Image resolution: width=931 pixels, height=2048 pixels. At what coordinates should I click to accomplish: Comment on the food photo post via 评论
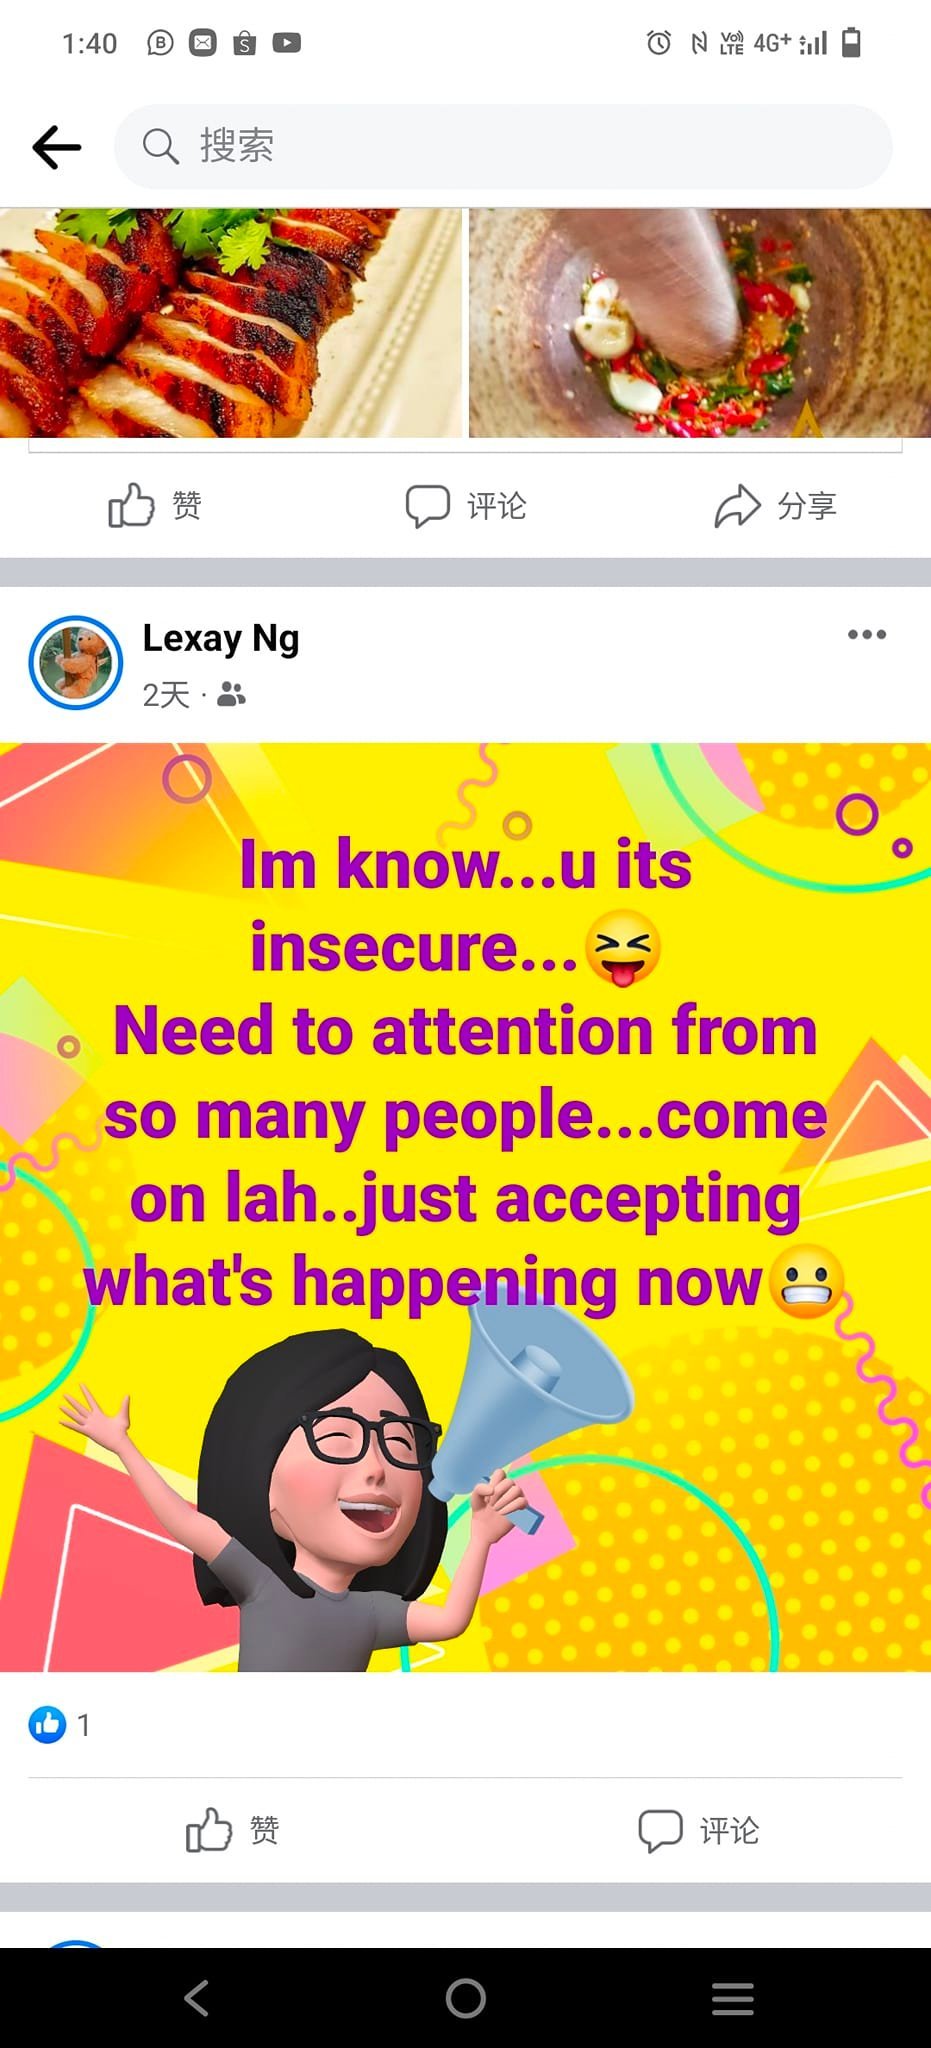[465, 505]
